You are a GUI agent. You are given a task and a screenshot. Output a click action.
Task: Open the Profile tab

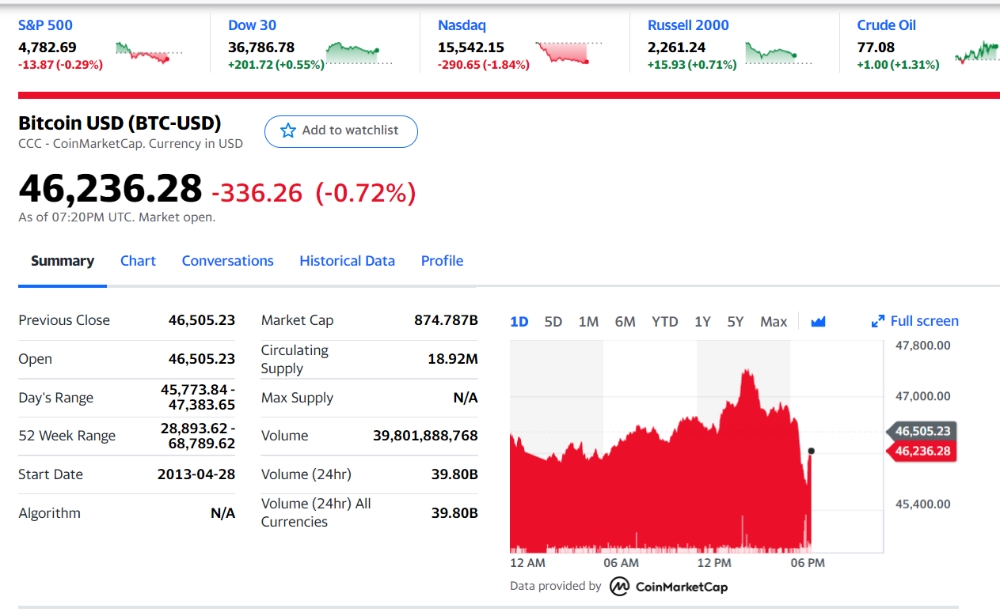442,261
